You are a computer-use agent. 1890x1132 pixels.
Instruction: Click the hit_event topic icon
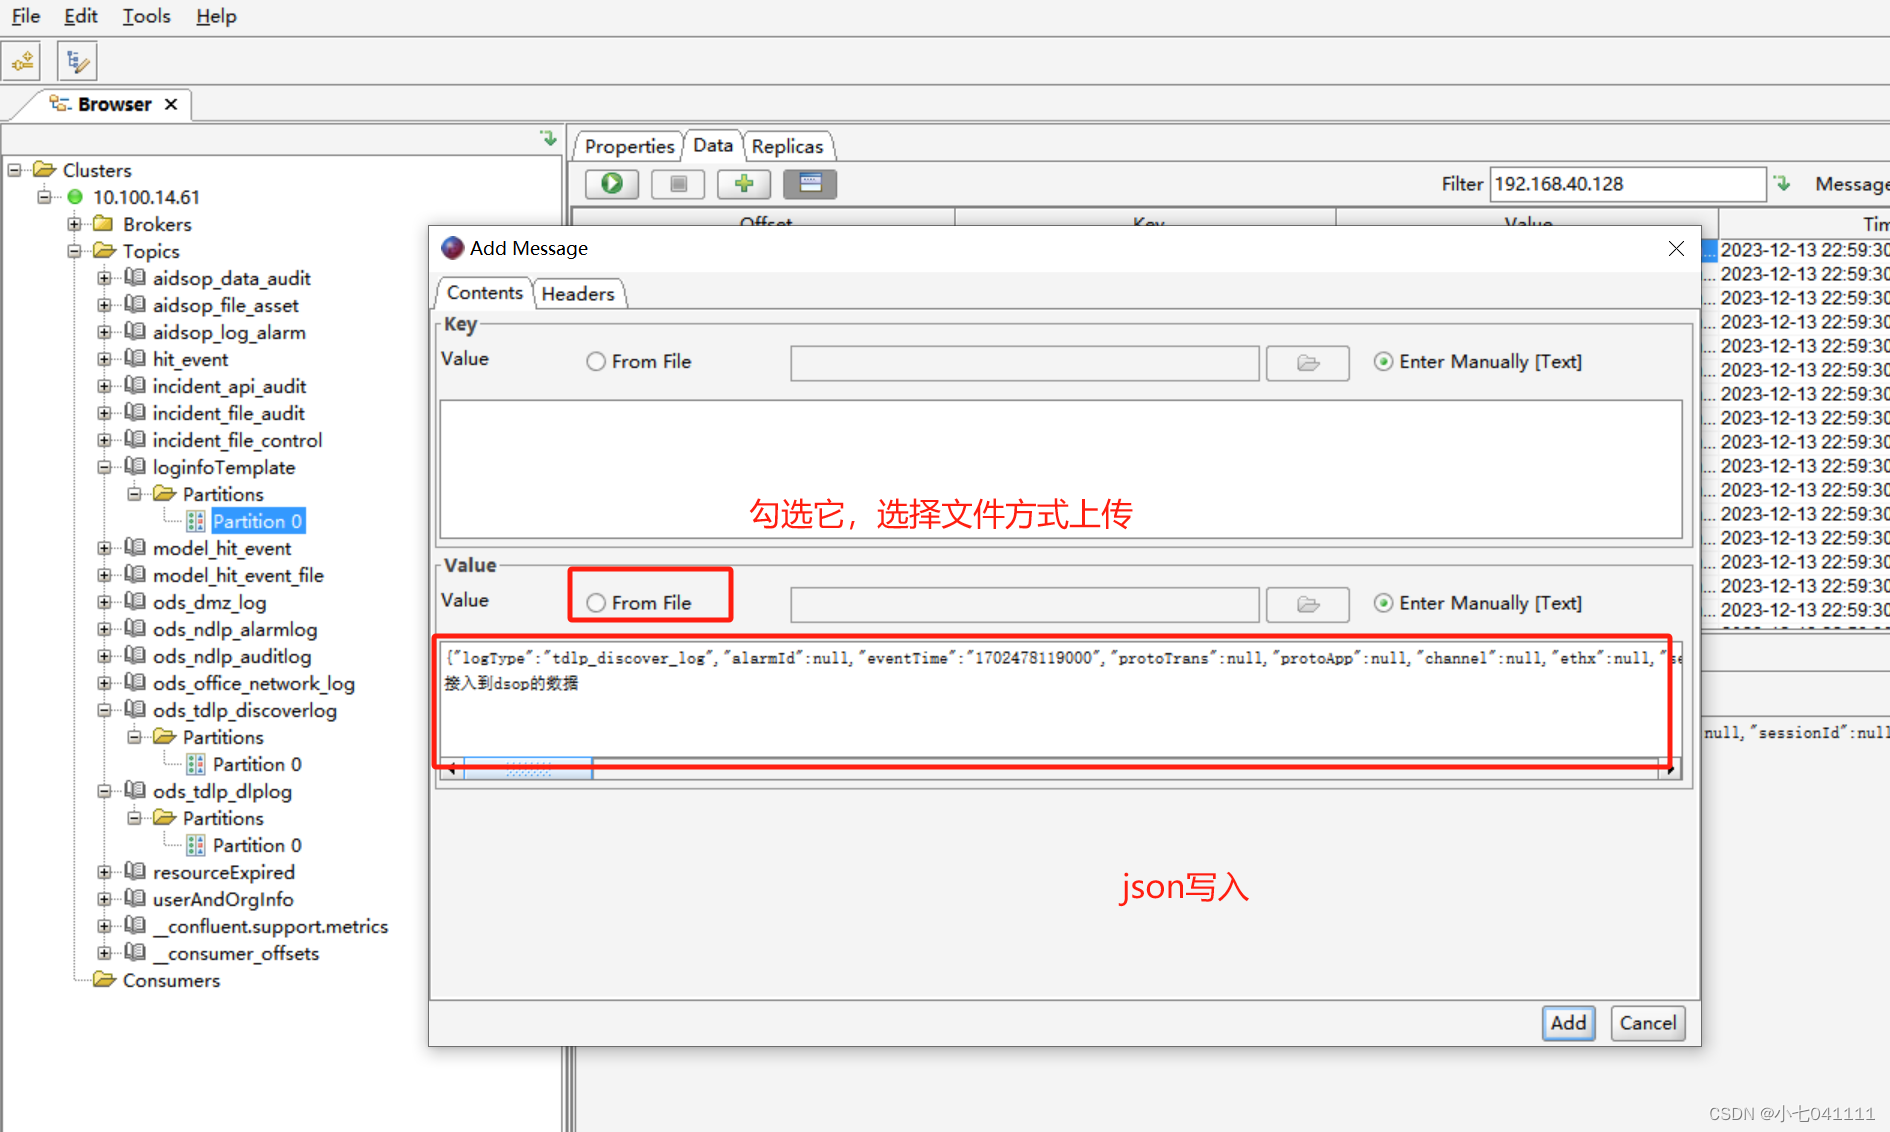tap(135, 359)
